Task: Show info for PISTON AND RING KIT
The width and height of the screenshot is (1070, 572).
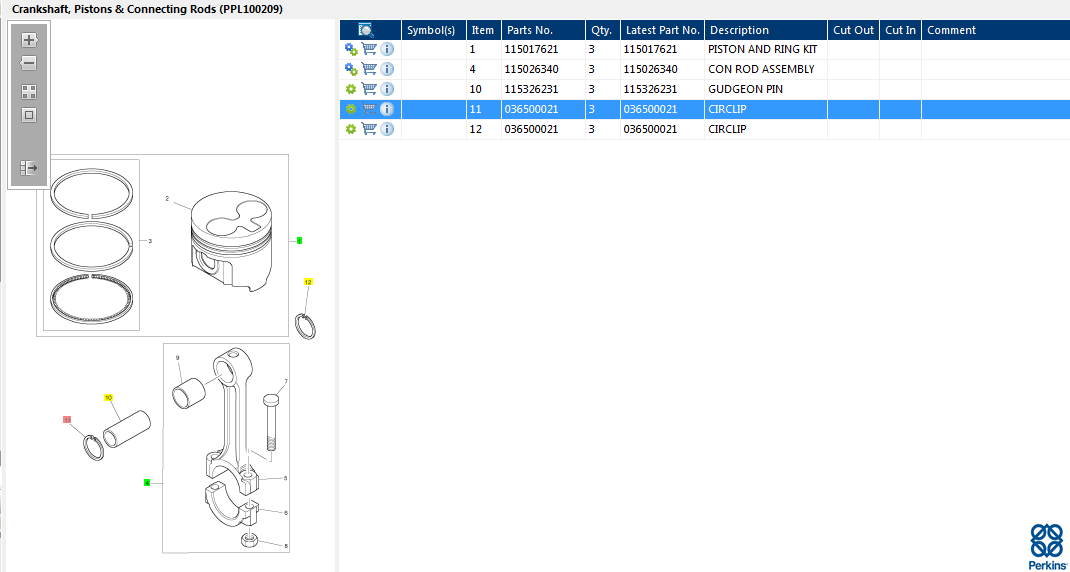Action: click(387, 49)
